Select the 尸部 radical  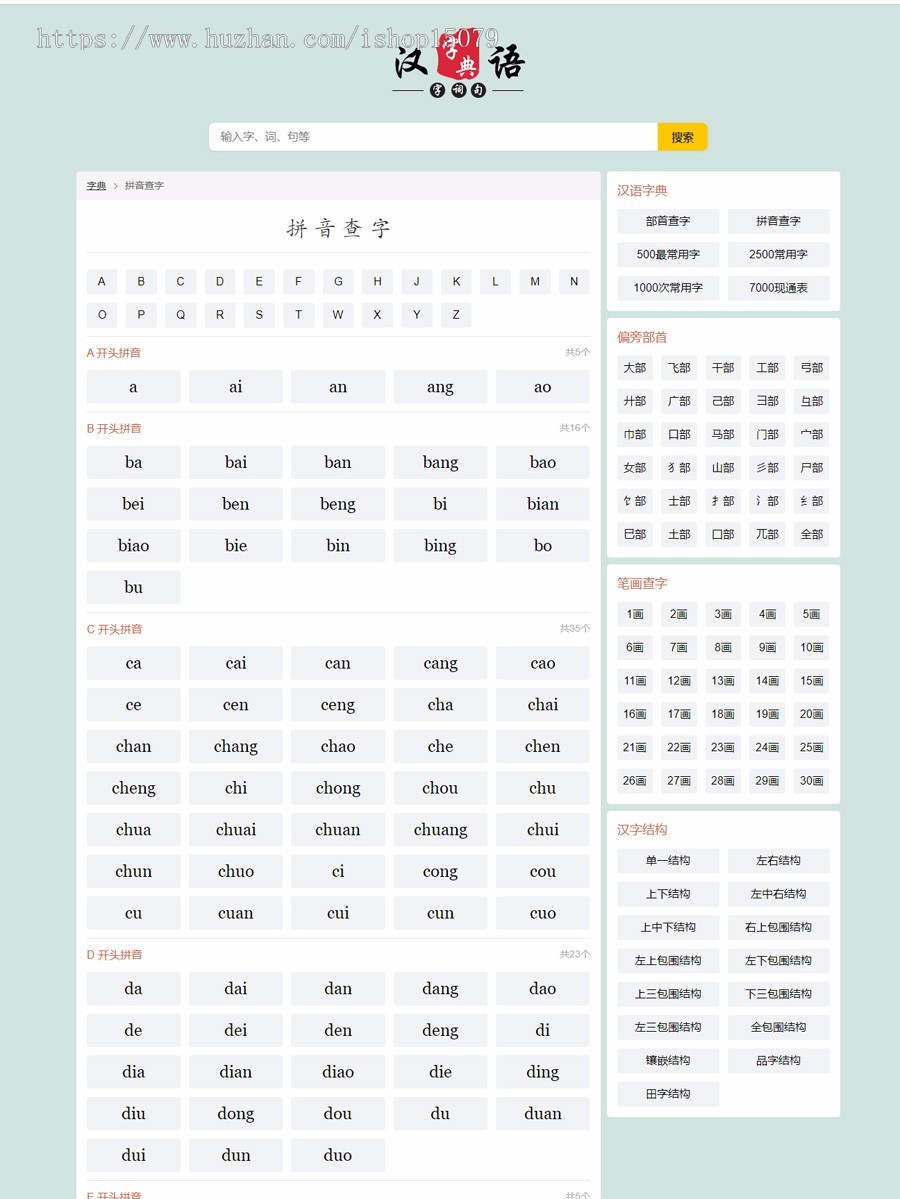pos(812,467)
